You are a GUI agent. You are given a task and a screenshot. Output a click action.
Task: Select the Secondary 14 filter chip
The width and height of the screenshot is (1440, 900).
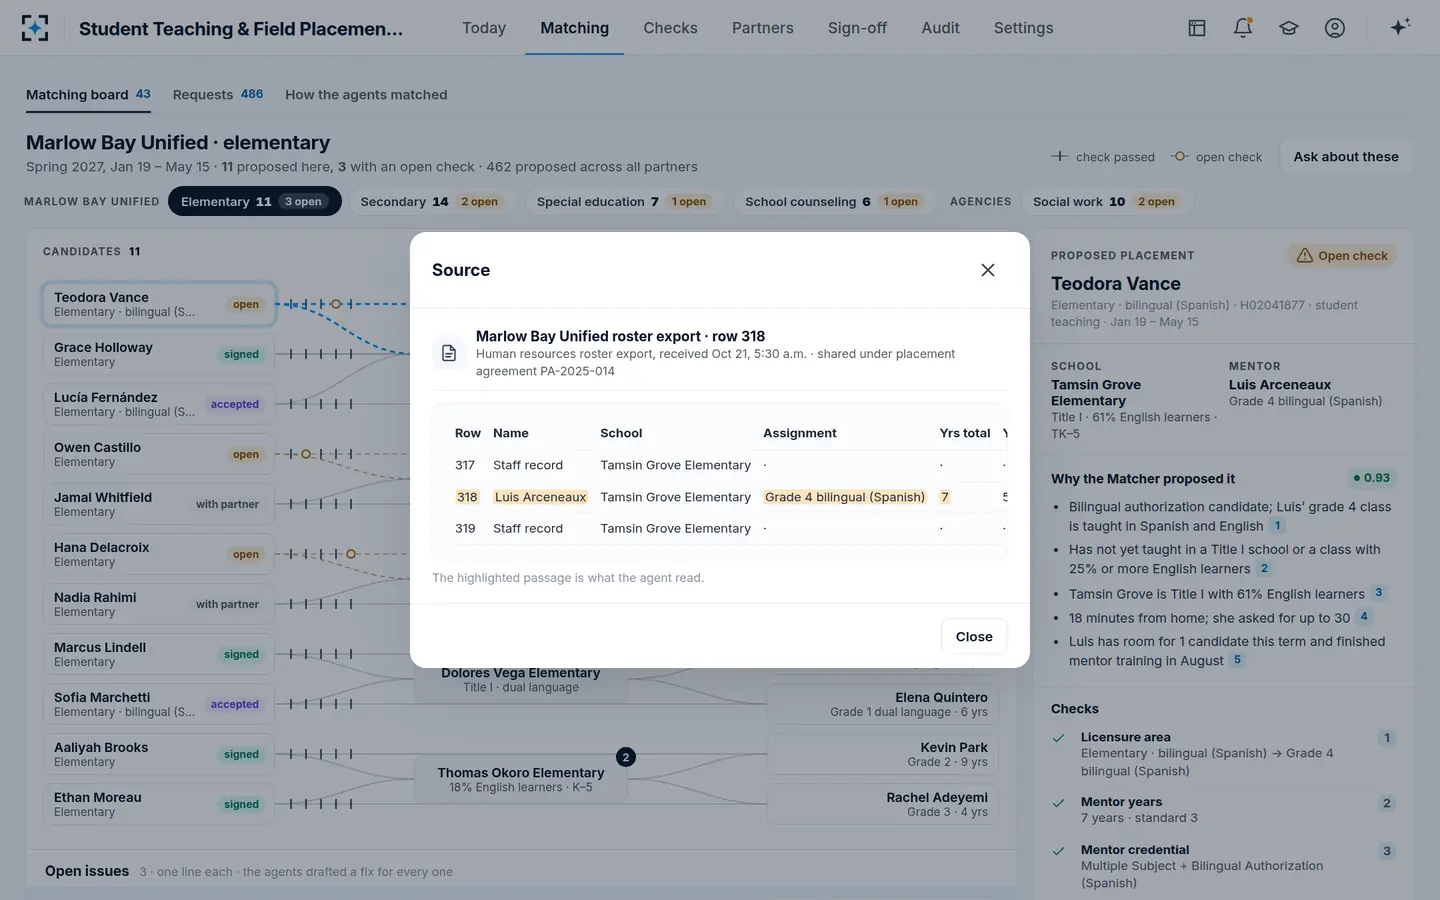[430, 202]
